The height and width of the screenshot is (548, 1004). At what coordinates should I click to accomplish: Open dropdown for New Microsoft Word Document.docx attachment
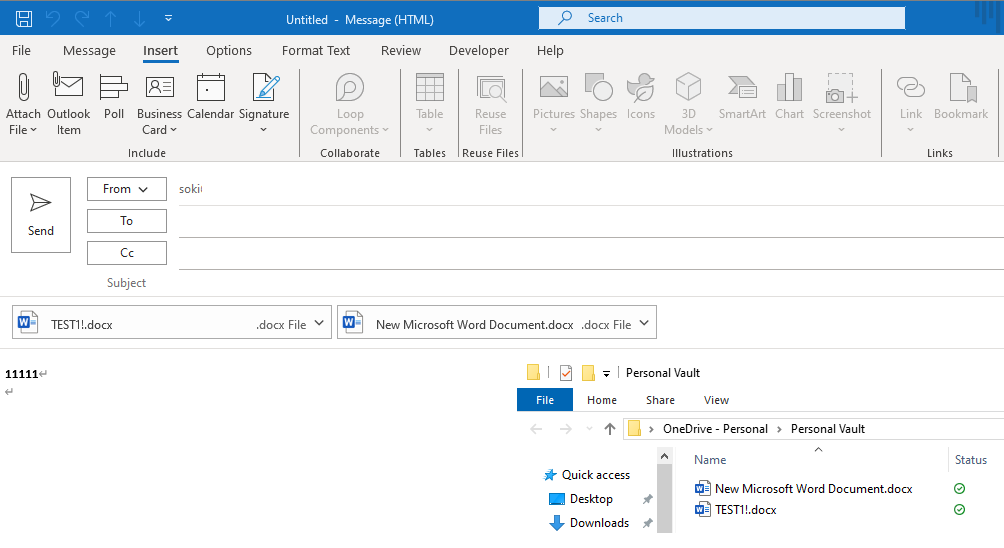[x=644, y=324]
